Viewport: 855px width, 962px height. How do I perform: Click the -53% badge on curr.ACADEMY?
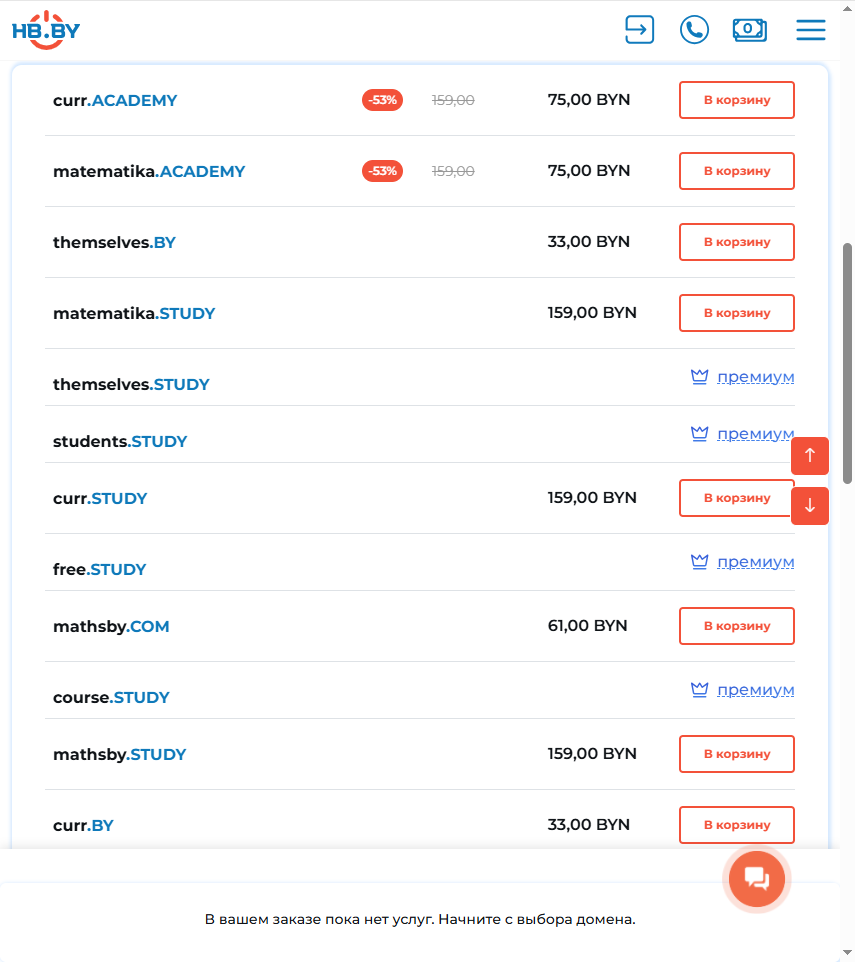coord(382,100)
